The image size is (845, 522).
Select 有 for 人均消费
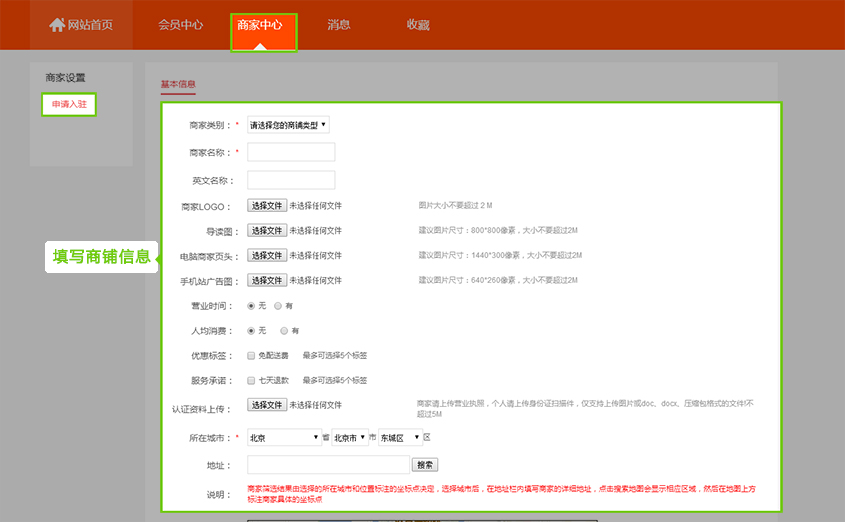coord(284,331)
